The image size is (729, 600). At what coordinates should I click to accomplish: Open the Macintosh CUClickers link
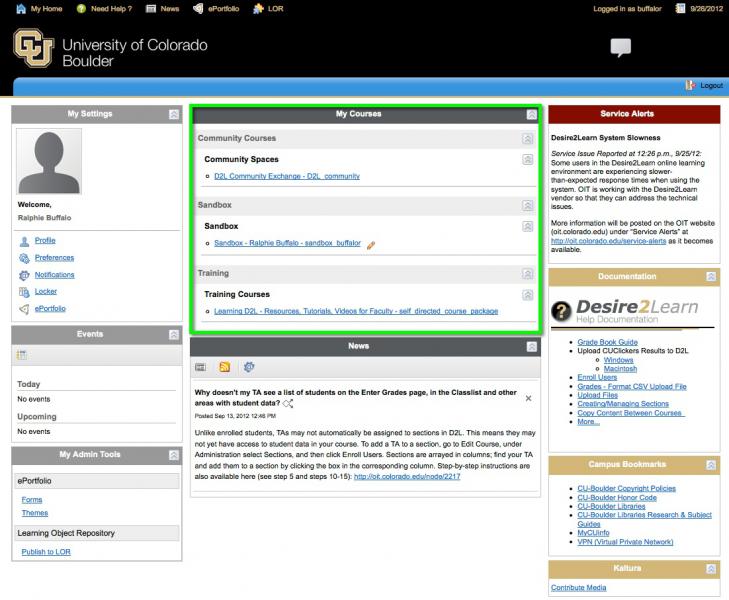pos(620,369)
